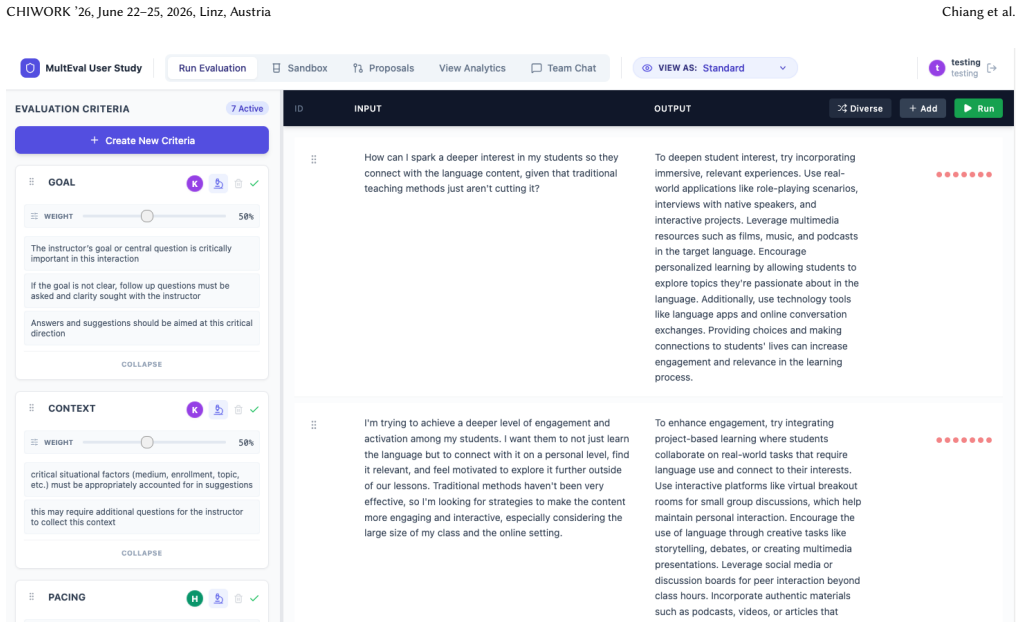Click the EVALUATION CRITERIA heading
The width and height of the screenshot is (1021, 628).
pyautogui.click(x=72, y=109)
